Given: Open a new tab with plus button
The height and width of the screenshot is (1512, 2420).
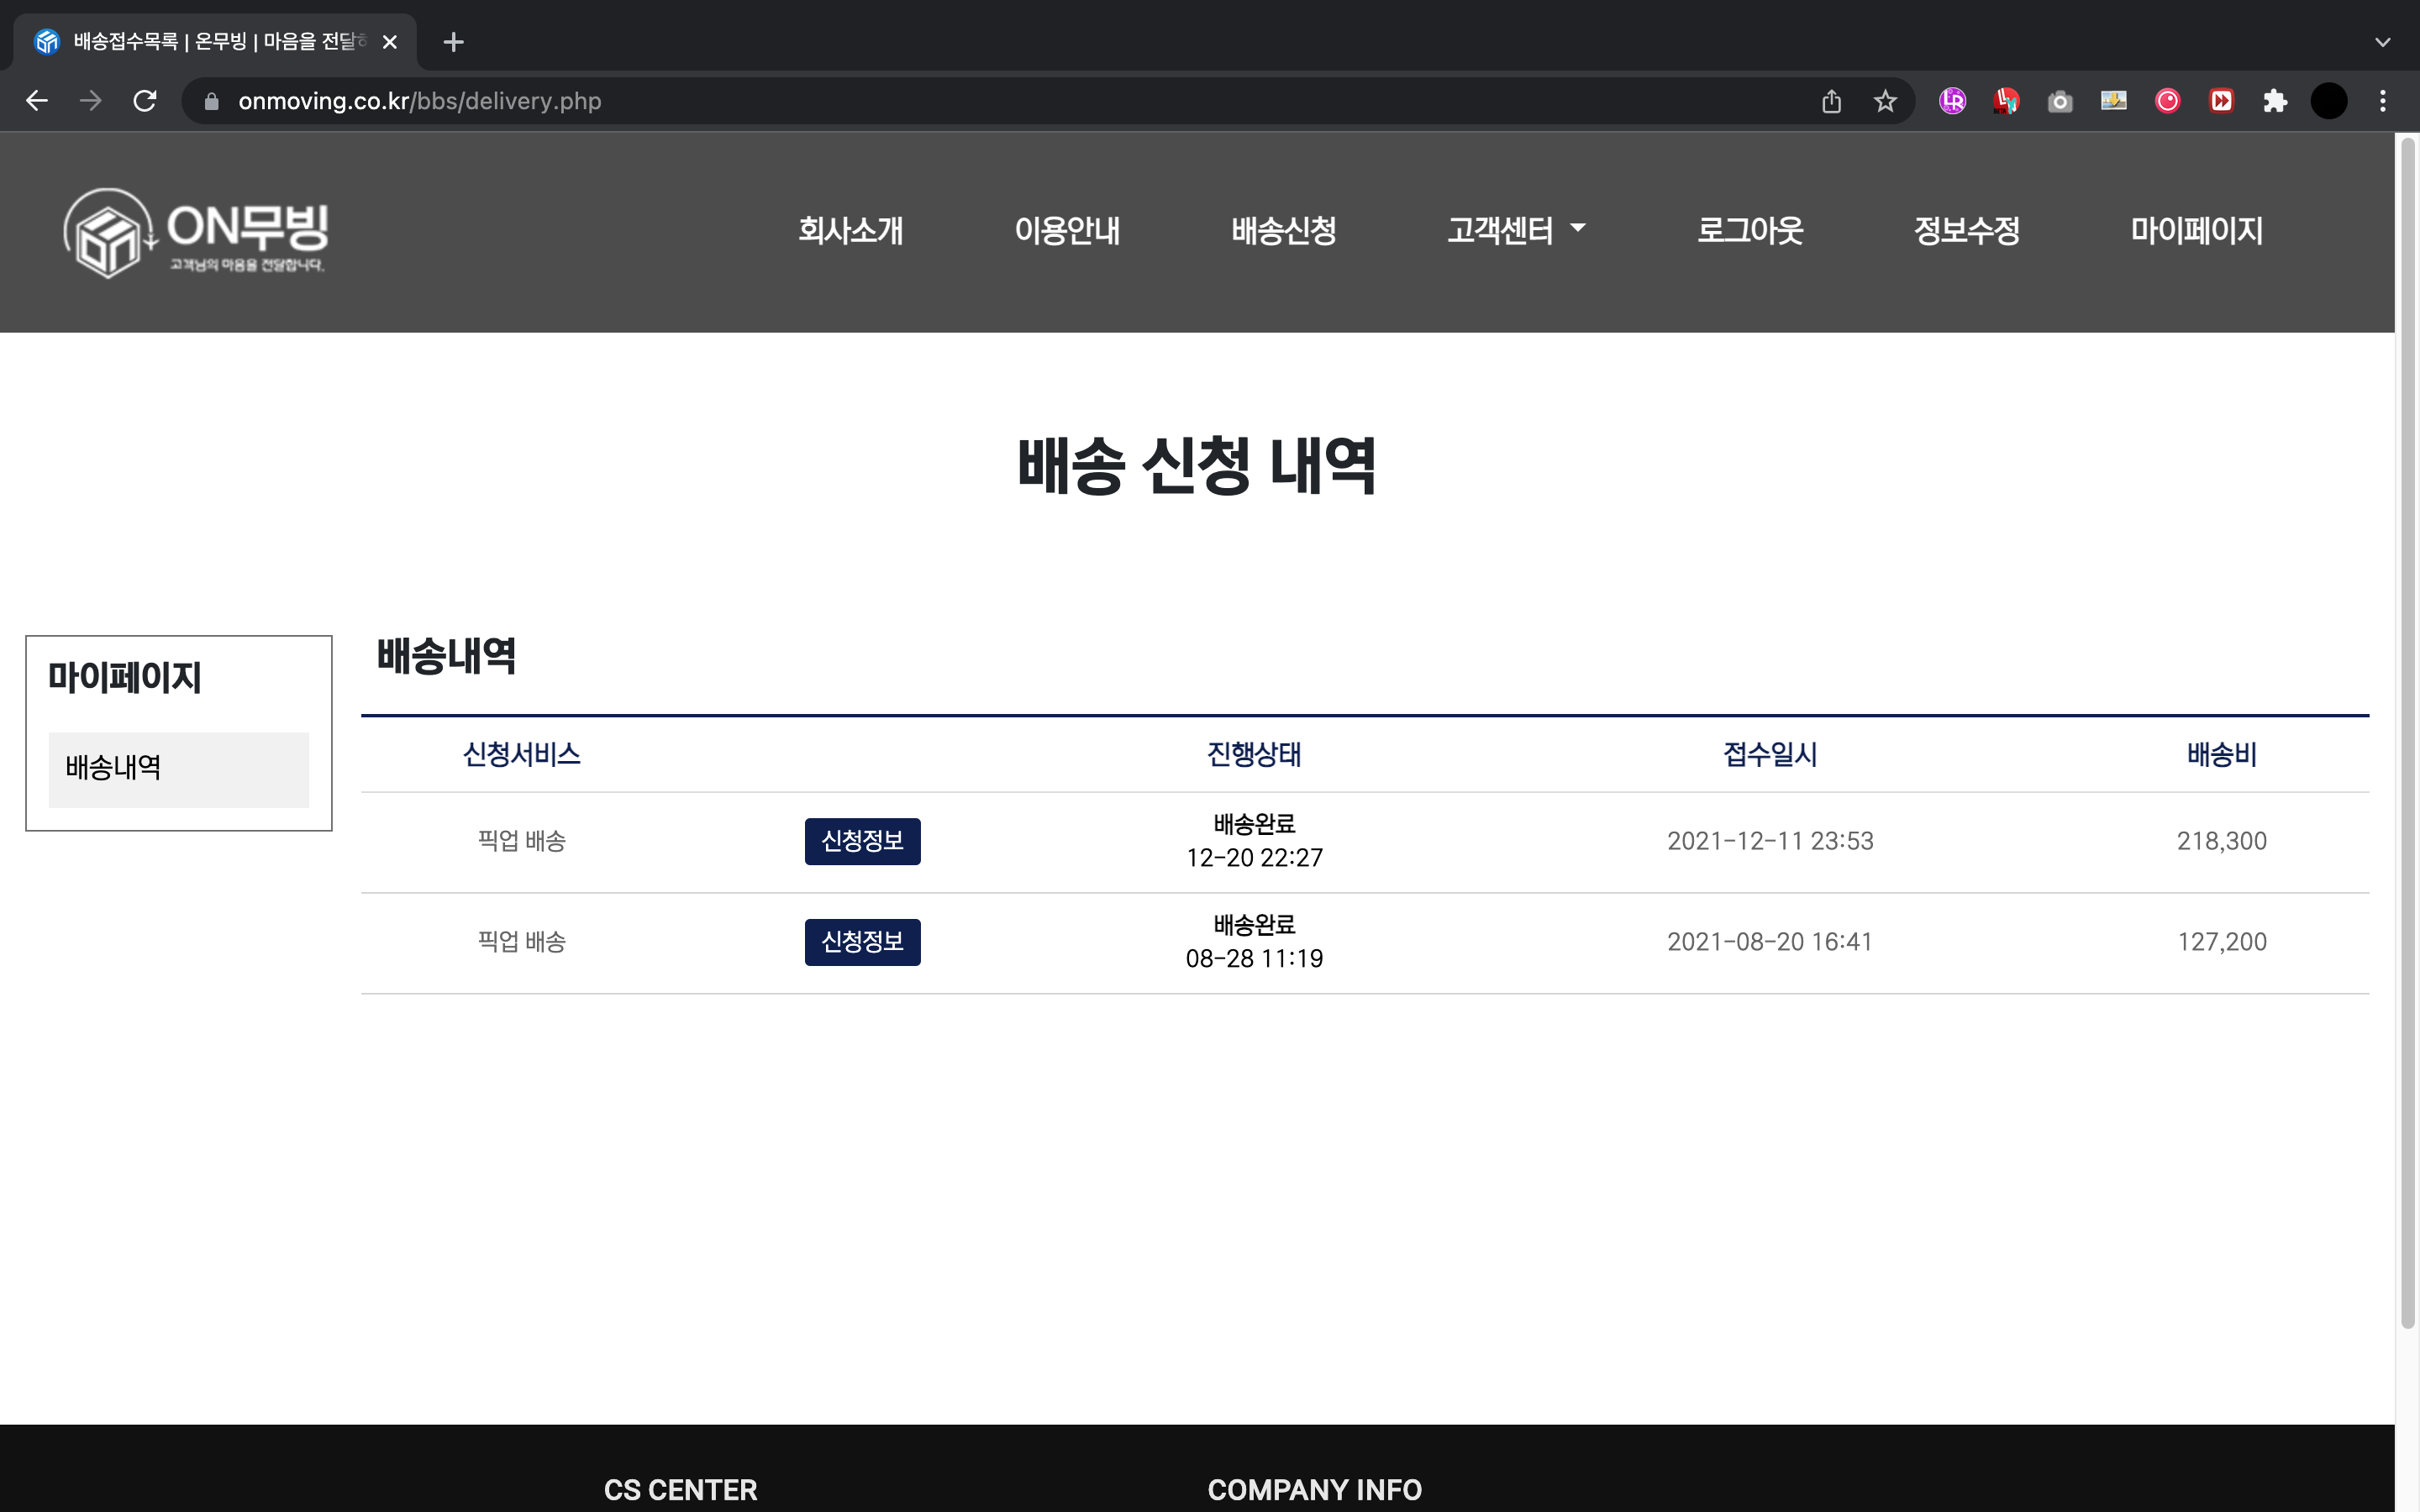Looking at the screenshot, I should pos(453,42).
